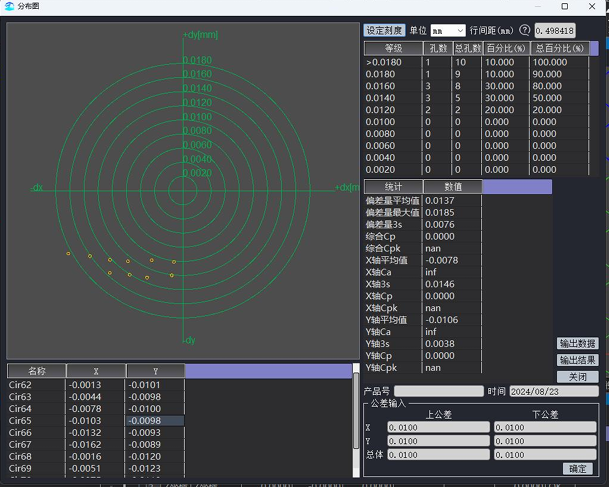Viewport: 609px width, 487px height.
Task: Click the 等级 column header
Action: pyautogui.click(x=393, y=48)
